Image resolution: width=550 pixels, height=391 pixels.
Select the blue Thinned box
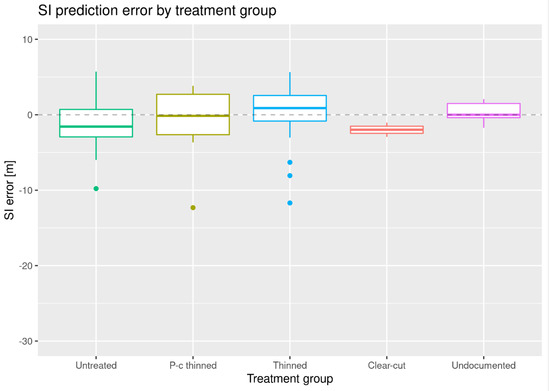[290, 108]
